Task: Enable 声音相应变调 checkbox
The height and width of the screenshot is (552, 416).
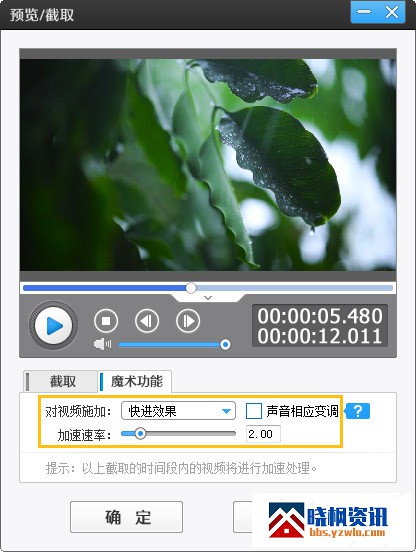Action: tap(254, 411)
